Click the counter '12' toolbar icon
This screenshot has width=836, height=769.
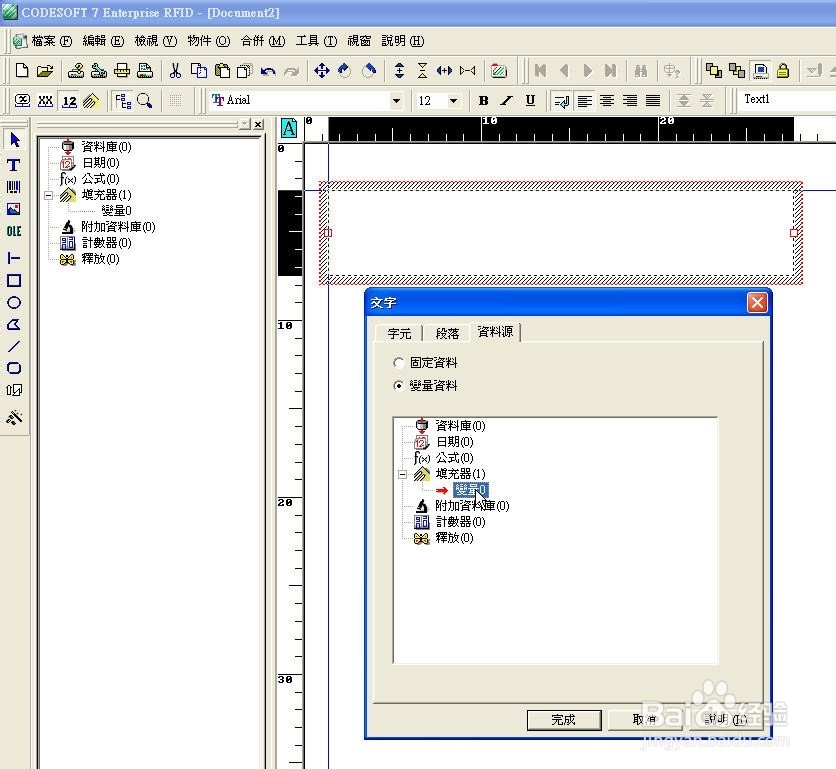point(69,101)
